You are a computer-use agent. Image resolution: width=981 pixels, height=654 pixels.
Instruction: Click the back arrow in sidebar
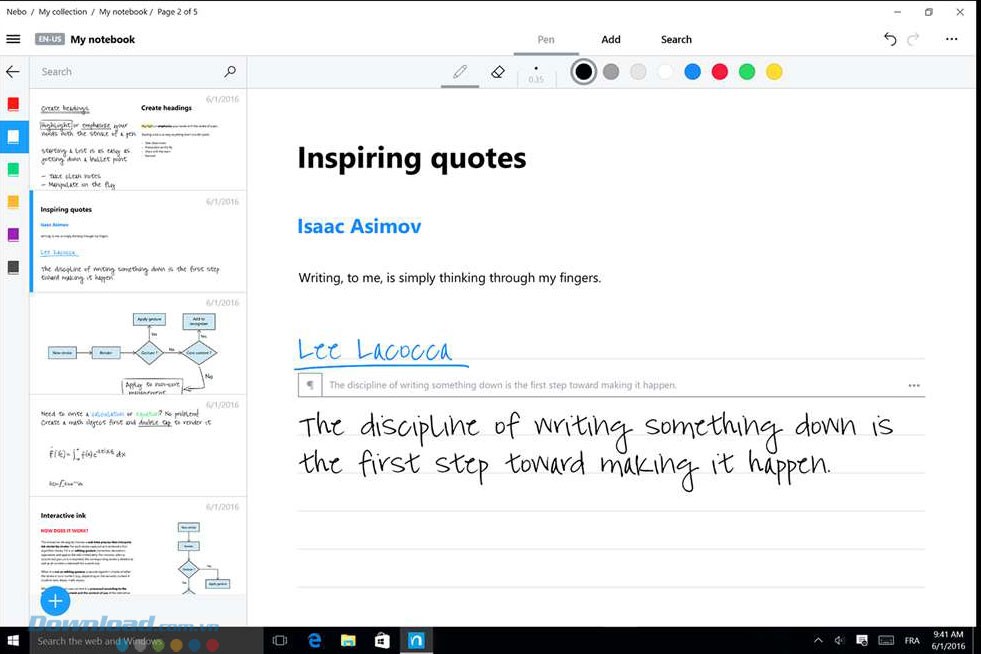13,72
